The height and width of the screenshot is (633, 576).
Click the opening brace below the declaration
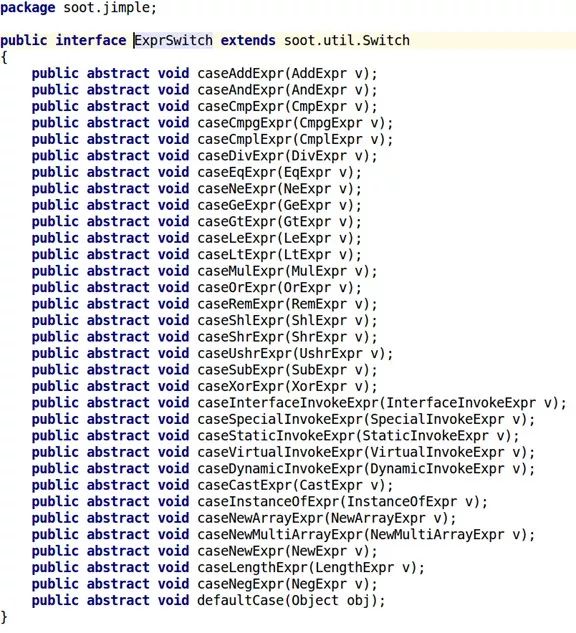point(4,57)
